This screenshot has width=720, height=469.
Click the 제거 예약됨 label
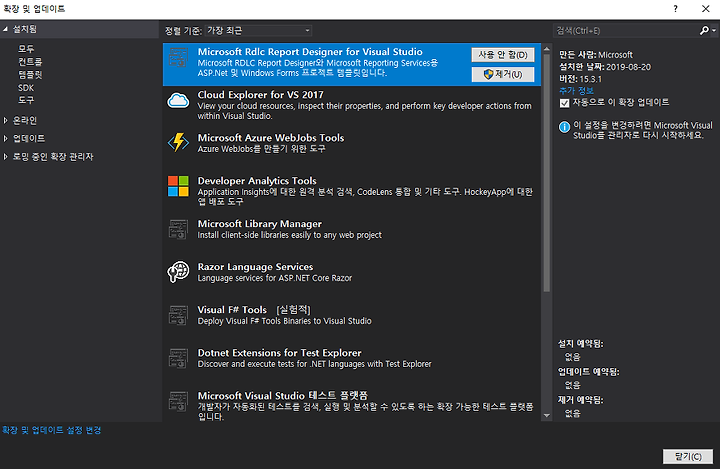(580, 400)
